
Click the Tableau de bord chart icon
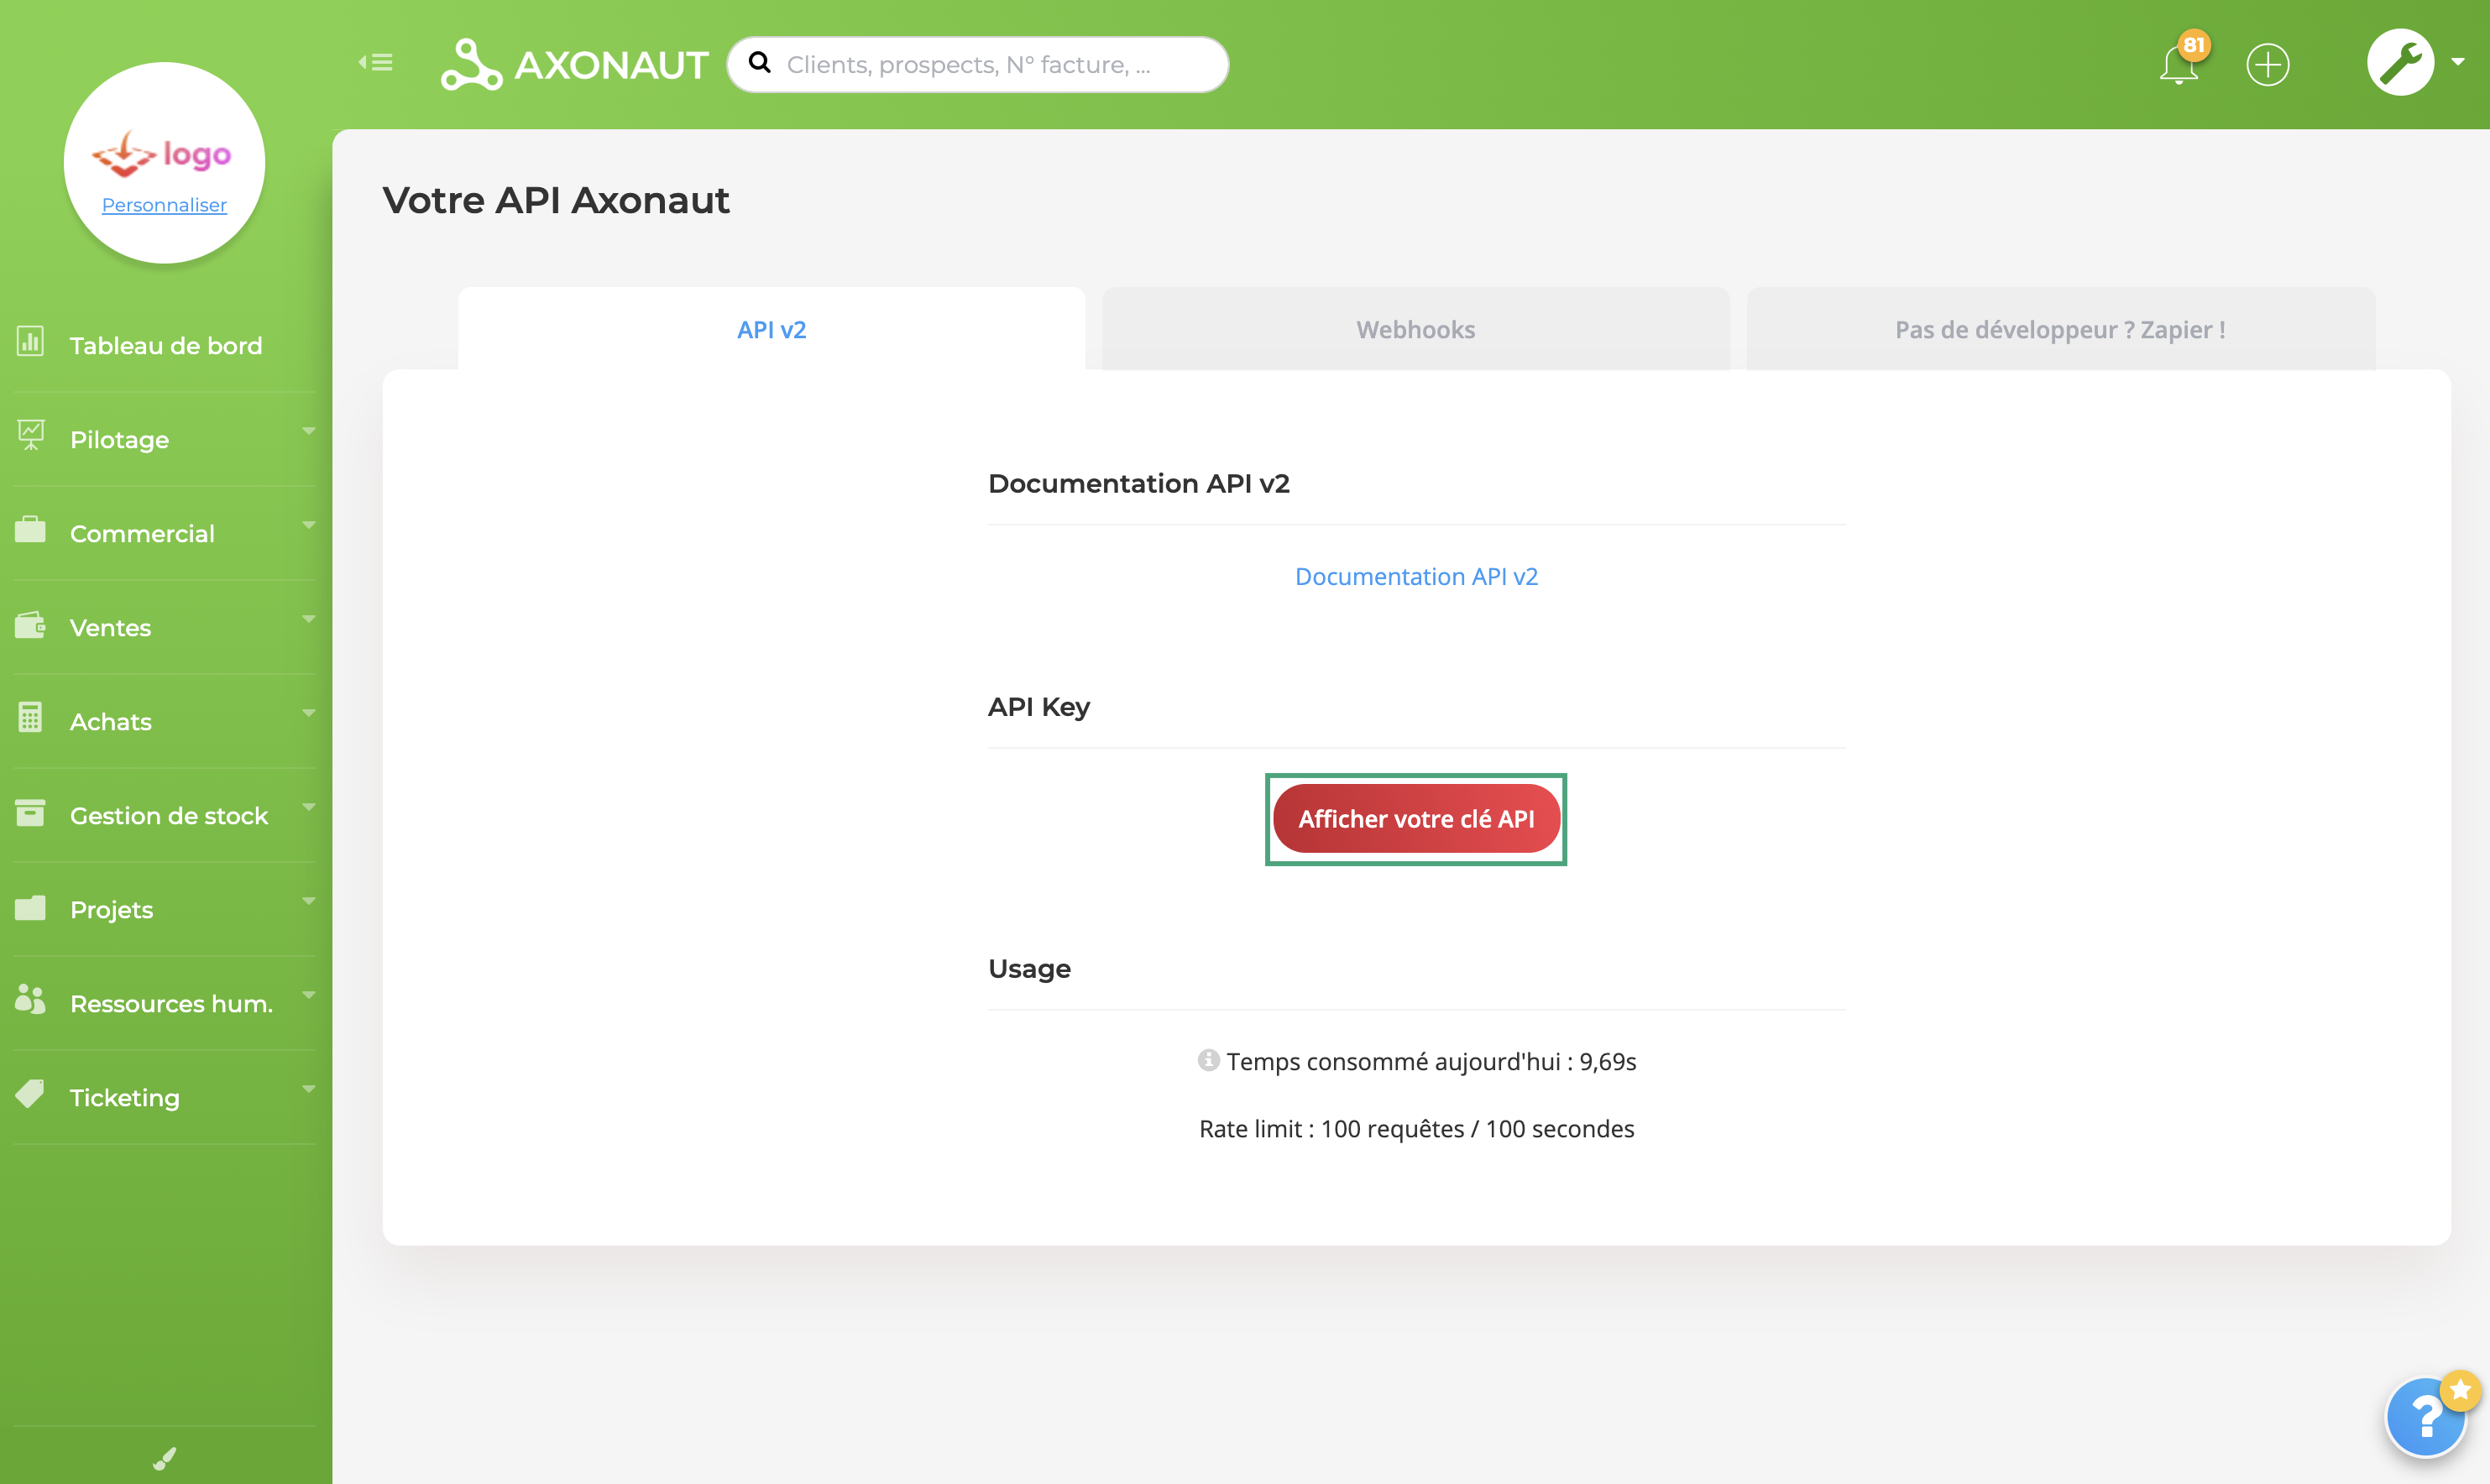coord(31,341)
